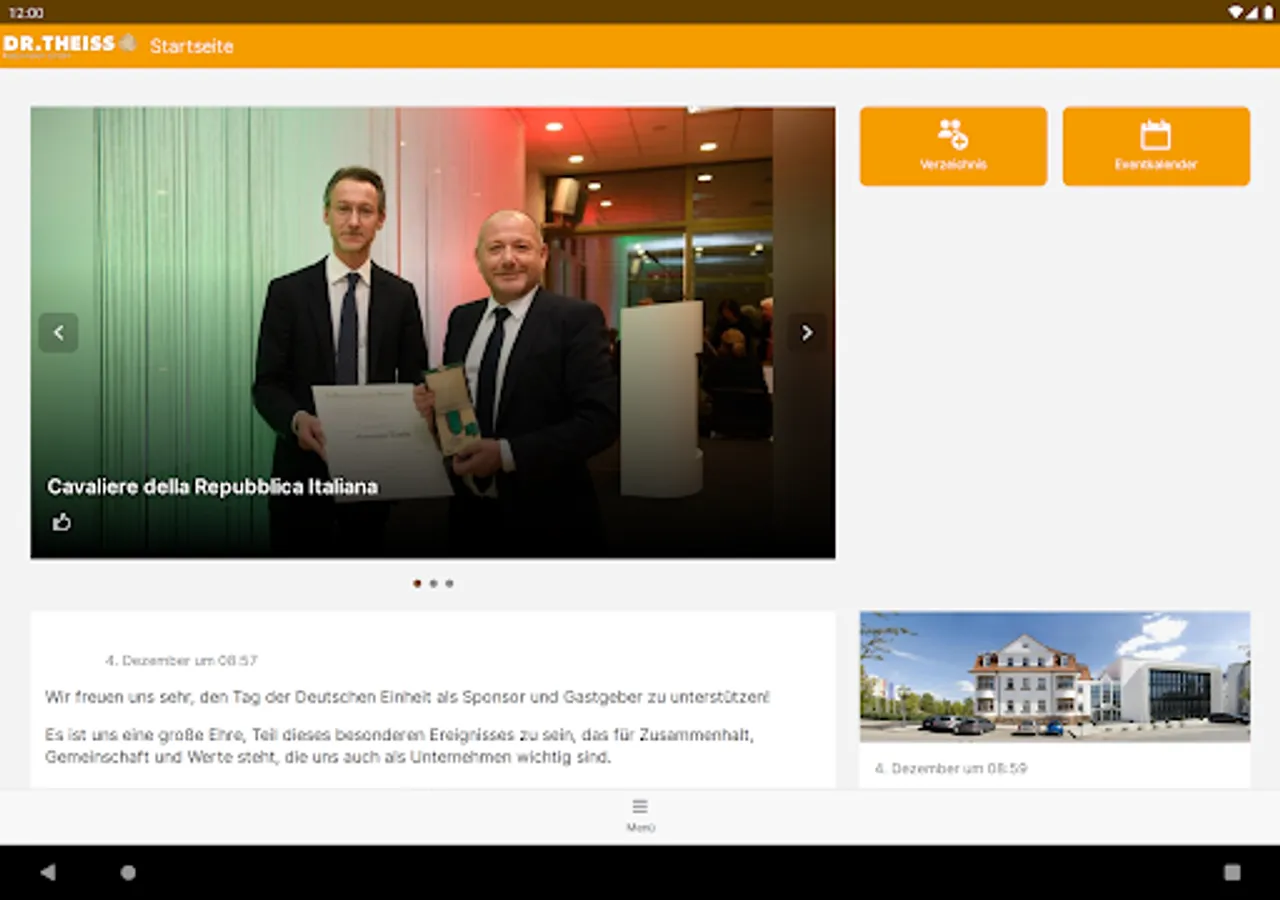1280x900 pixels.
Task: Go to previous slide with left chevron
Action: tap(58, 332)
